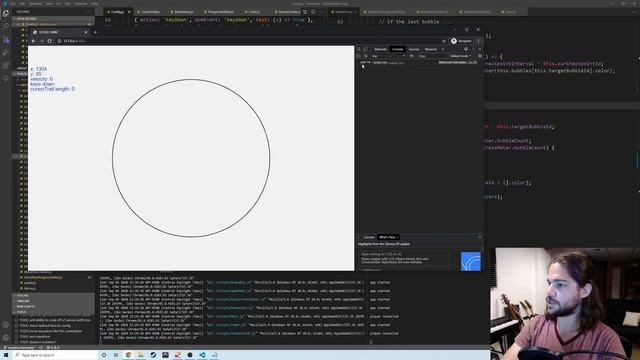Click the Incognito profile button in Chrome

coord(461,41)
